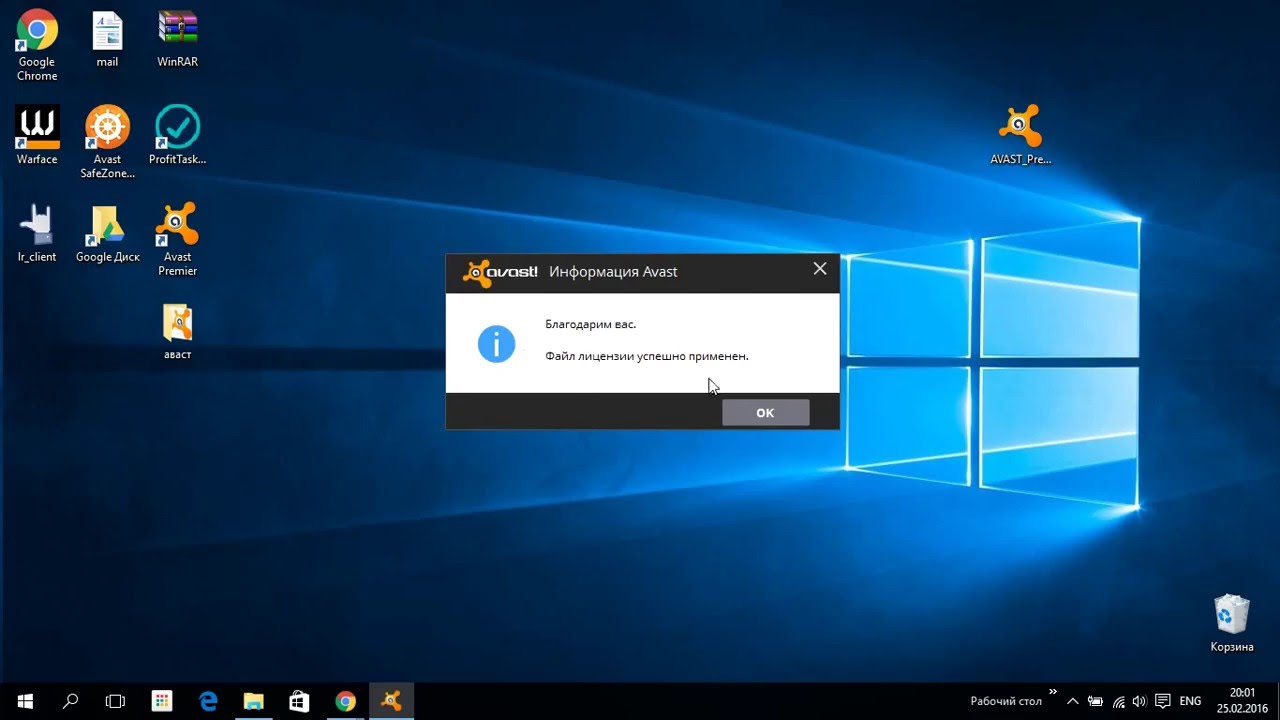The height and width of the screenshot is (720, 1280).
Task: Select the WinRAR desktop icon
Action: (177, 40)
